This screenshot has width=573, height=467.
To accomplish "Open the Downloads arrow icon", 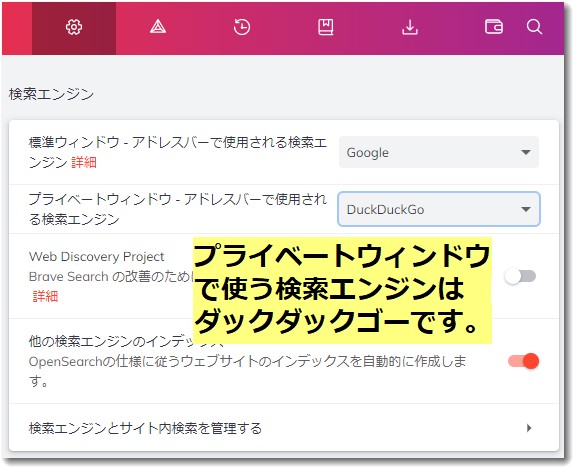I will (x=410, y=27).
